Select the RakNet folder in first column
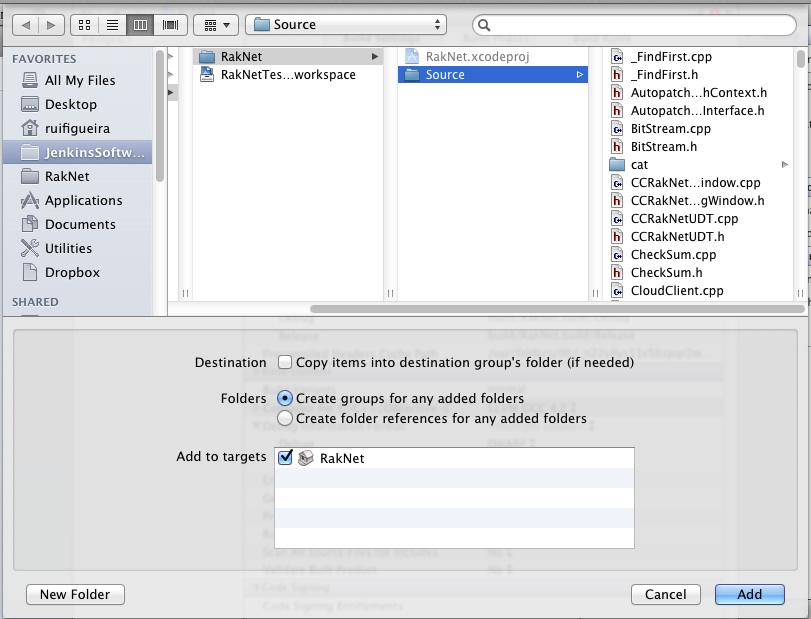The image size is (811, 619). pyautogui.click(x=243, y=57)
